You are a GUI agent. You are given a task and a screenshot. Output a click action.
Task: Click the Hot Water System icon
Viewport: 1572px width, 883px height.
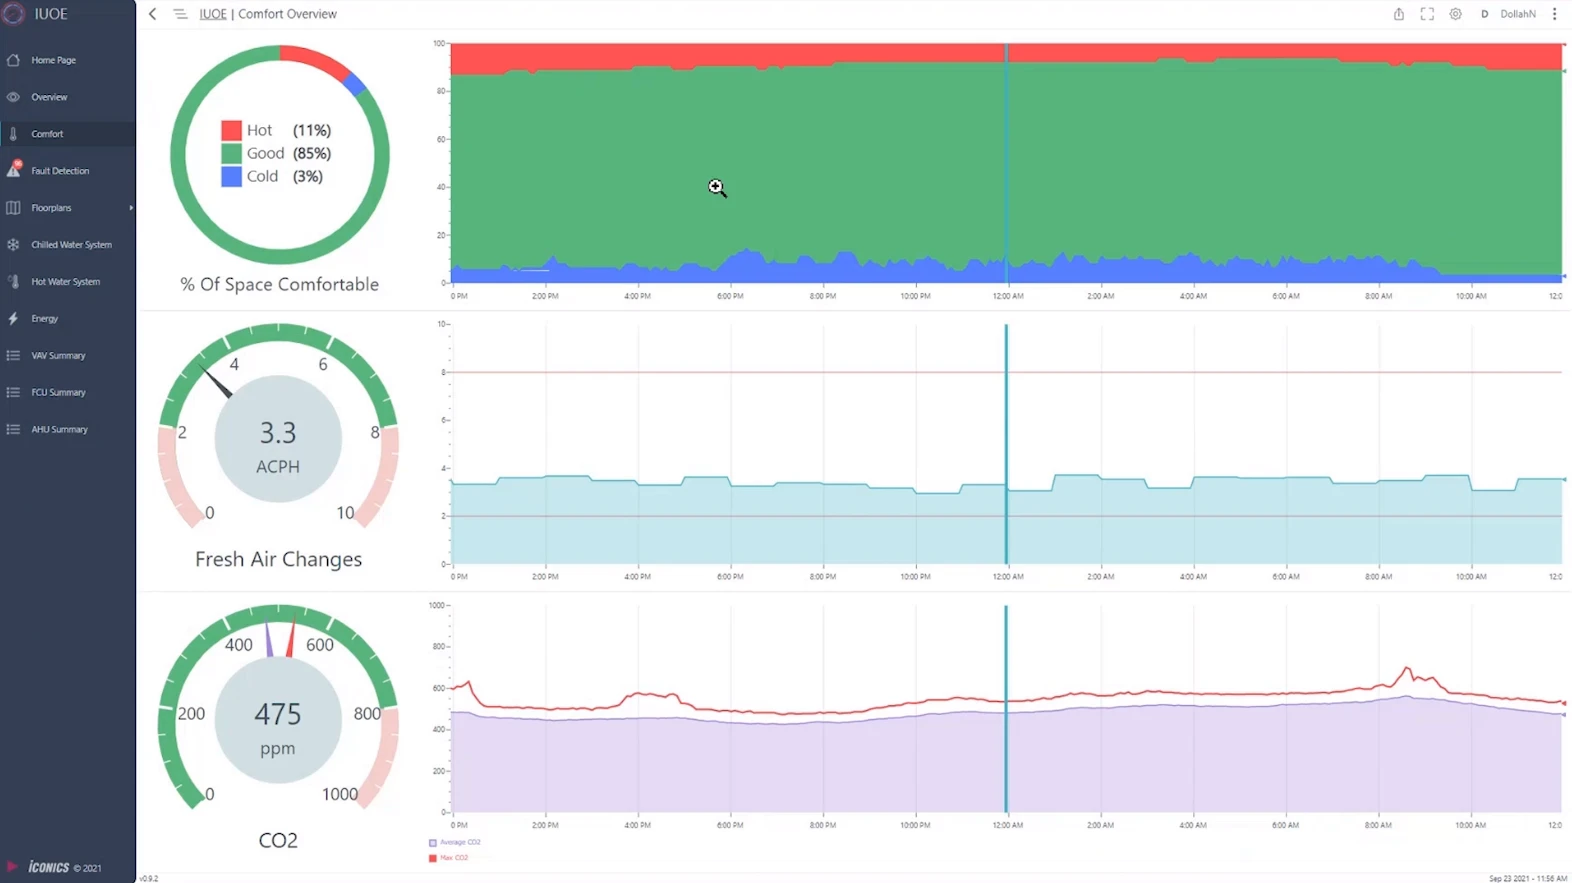tap(13, 282)
